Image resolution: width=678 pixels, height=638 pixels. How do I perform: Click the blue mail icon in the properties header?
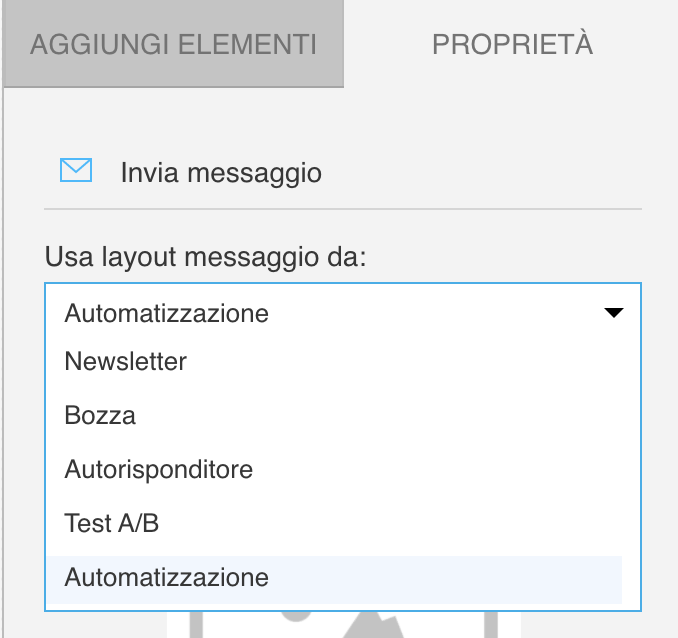pyautogui.click(x=76, y=170)
